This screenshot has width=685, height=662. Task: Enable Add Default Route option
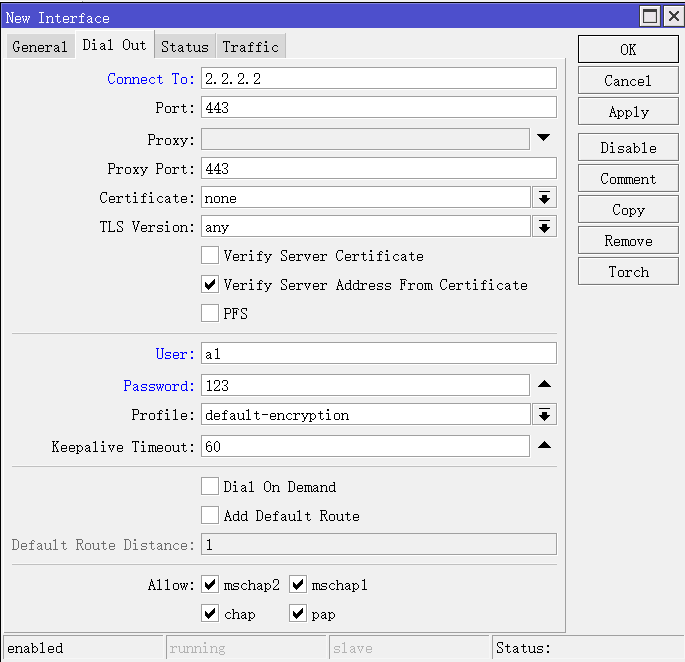coord(210,516)
